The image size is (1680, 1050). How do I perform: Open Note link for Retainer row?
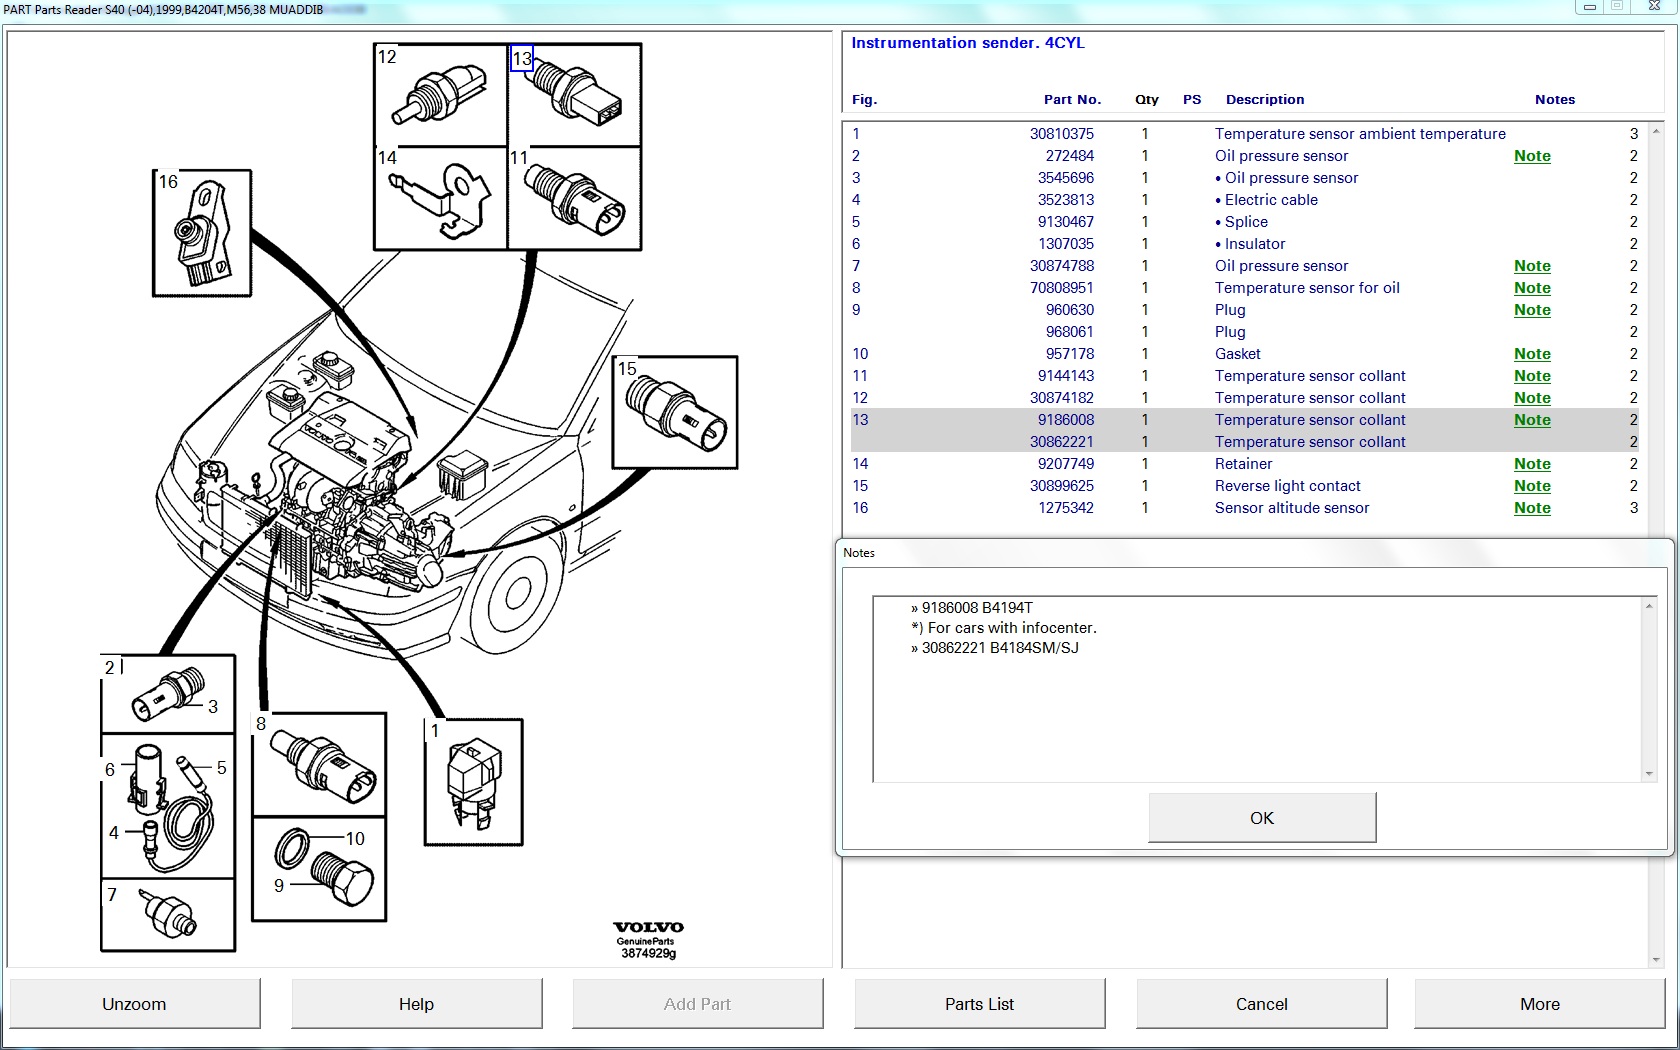pos(1532,464)
